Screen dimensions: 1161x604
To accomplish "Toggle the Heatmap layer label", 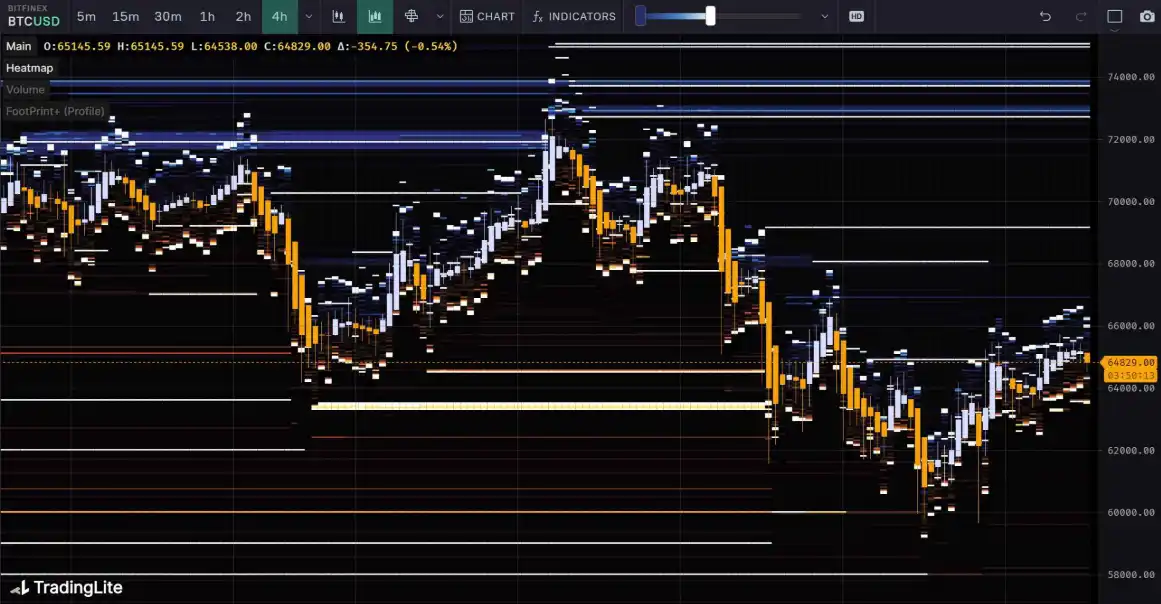I will pos(29,68).
